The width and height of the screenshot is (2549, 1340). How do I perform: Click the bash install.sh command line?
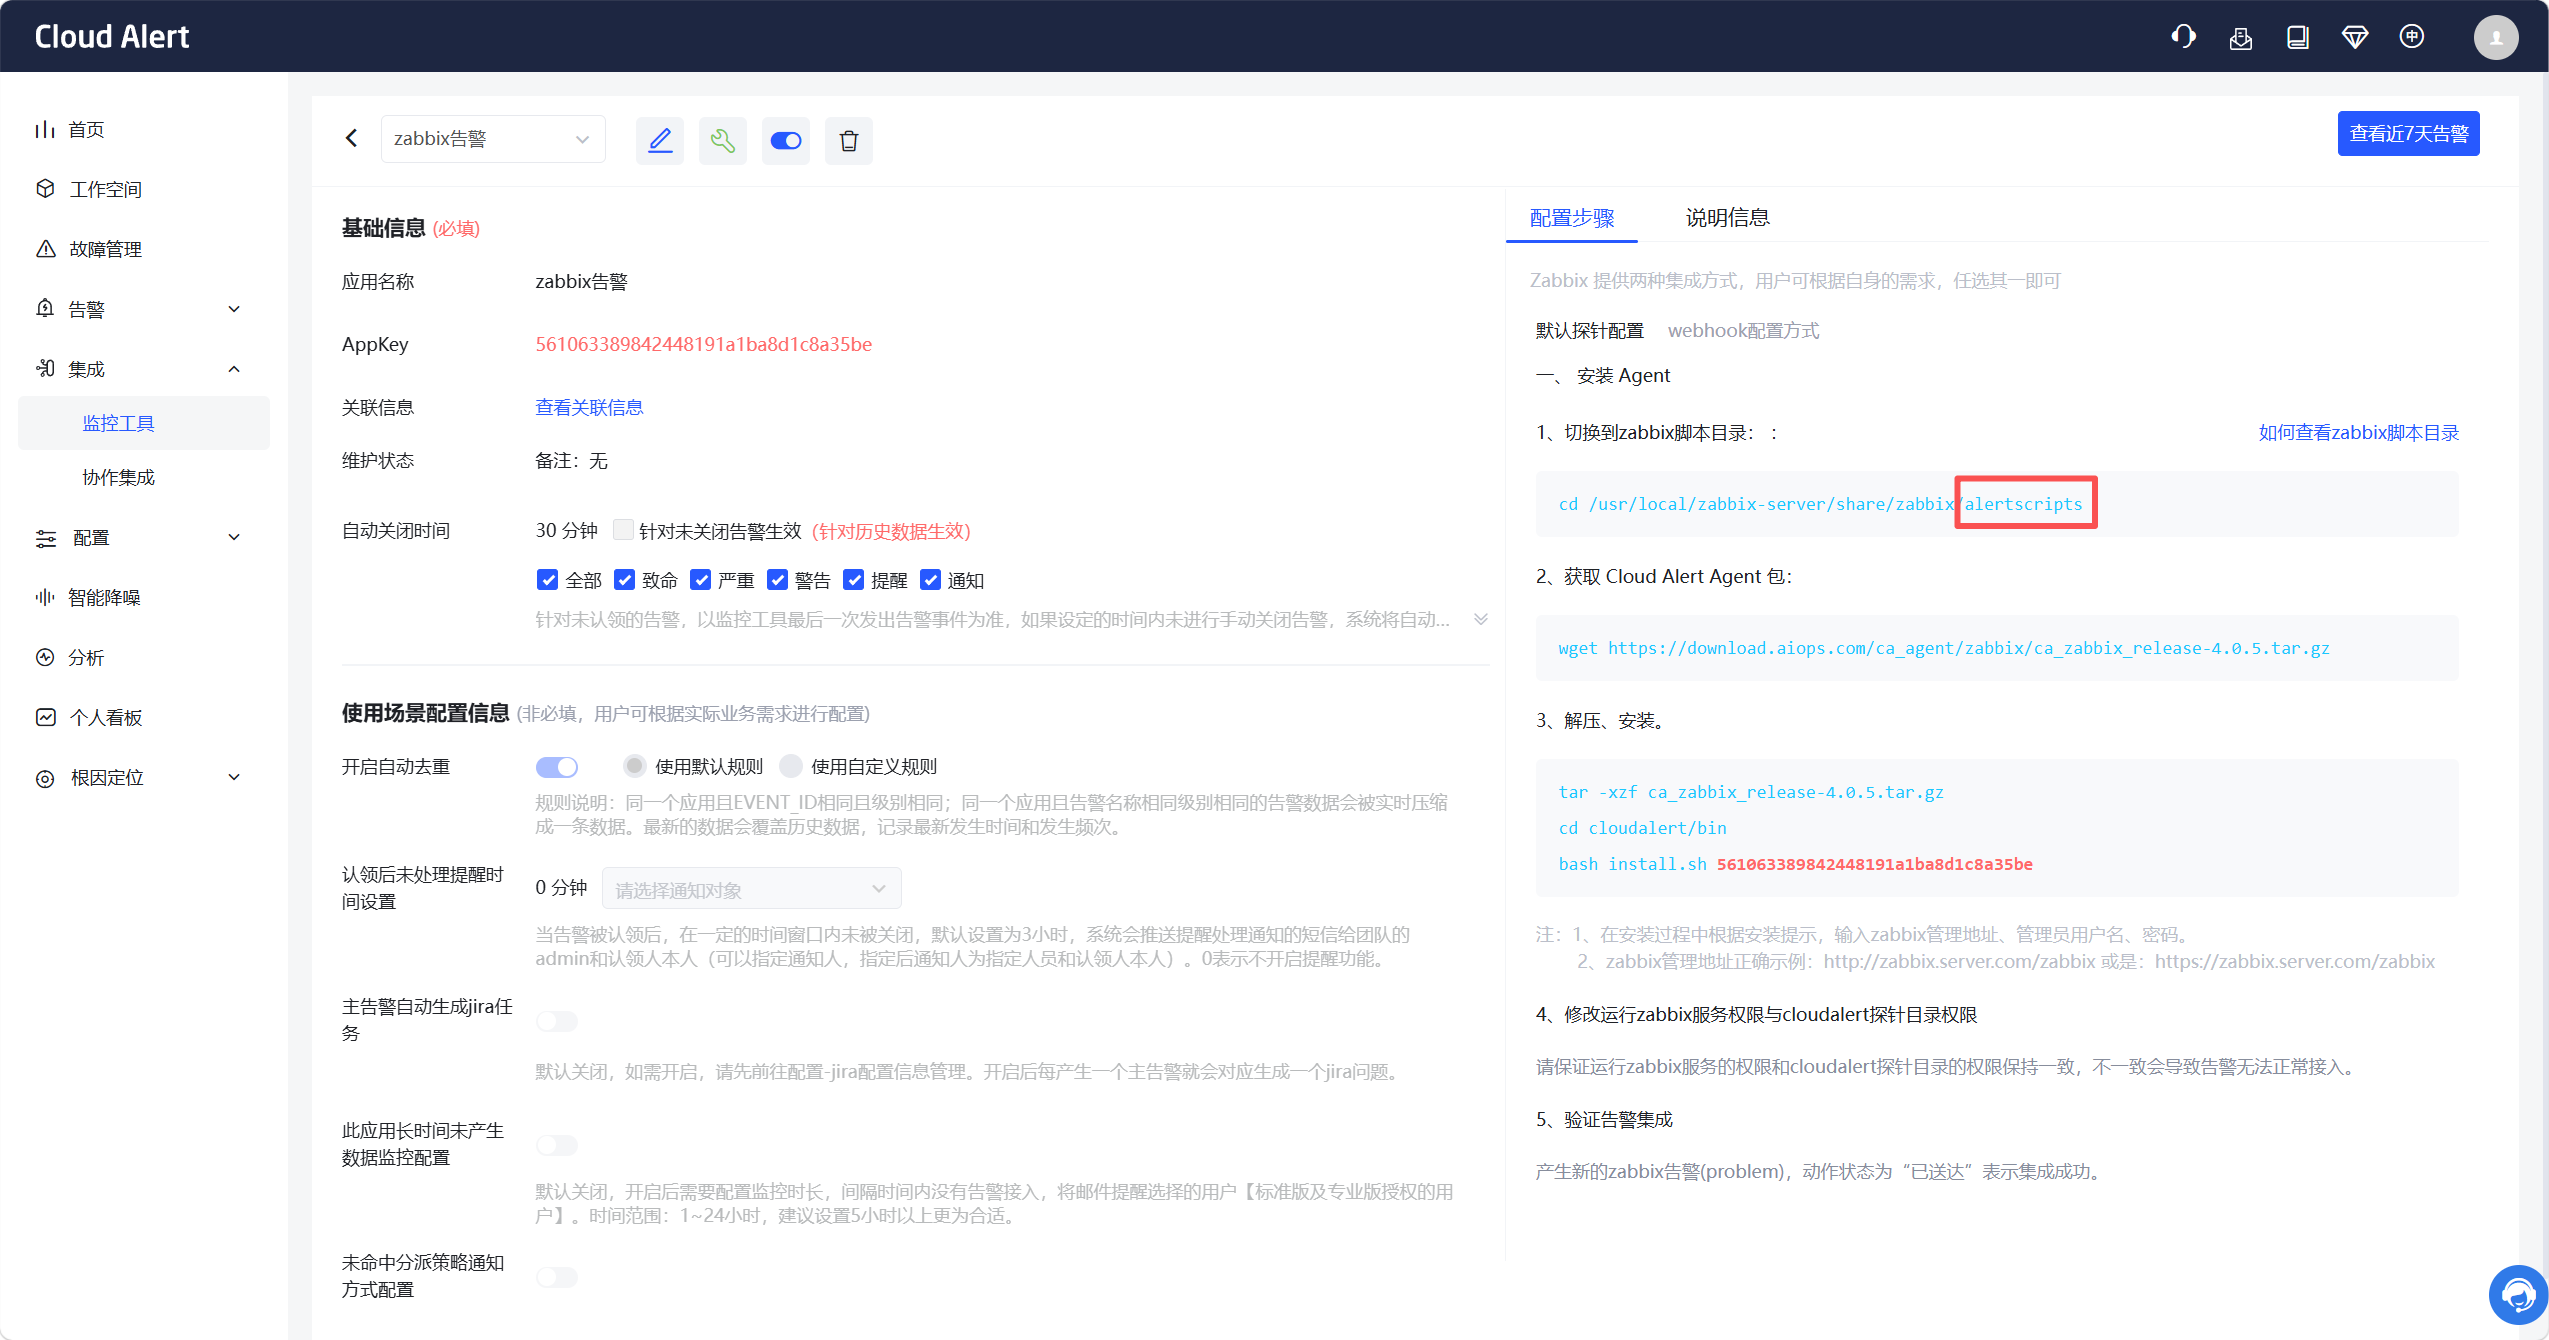(1795, 864)
